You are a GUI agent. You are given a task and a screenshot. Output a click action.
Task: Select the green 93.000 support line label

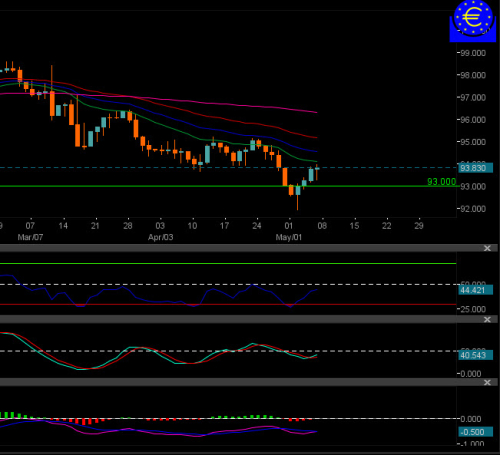pyautogui.click(x=441, y=182)
